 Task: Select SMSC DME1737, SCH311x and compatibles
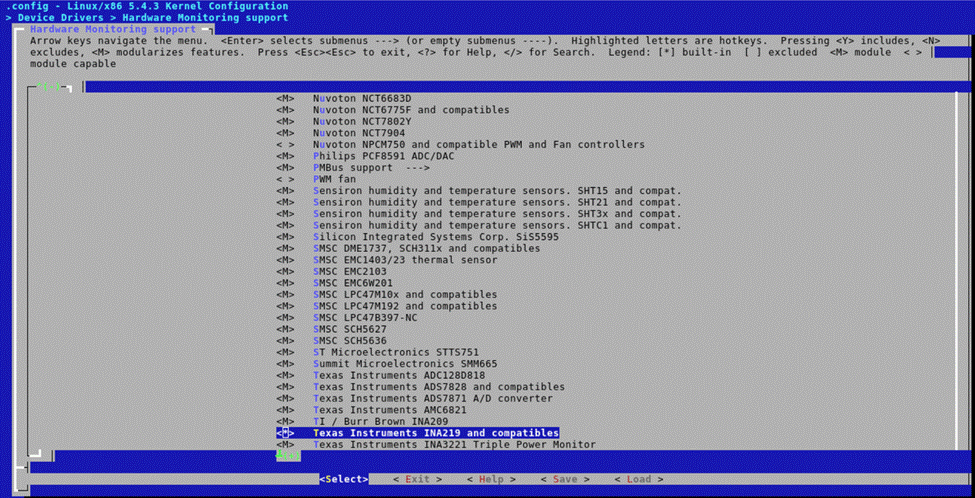(427, 248)
